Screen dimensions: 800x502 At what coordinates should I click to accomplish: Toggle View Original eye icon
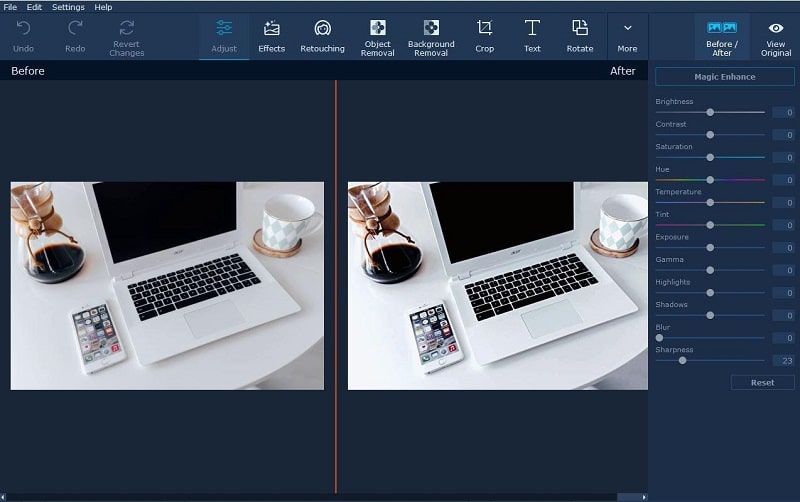(x=775, y=29)
